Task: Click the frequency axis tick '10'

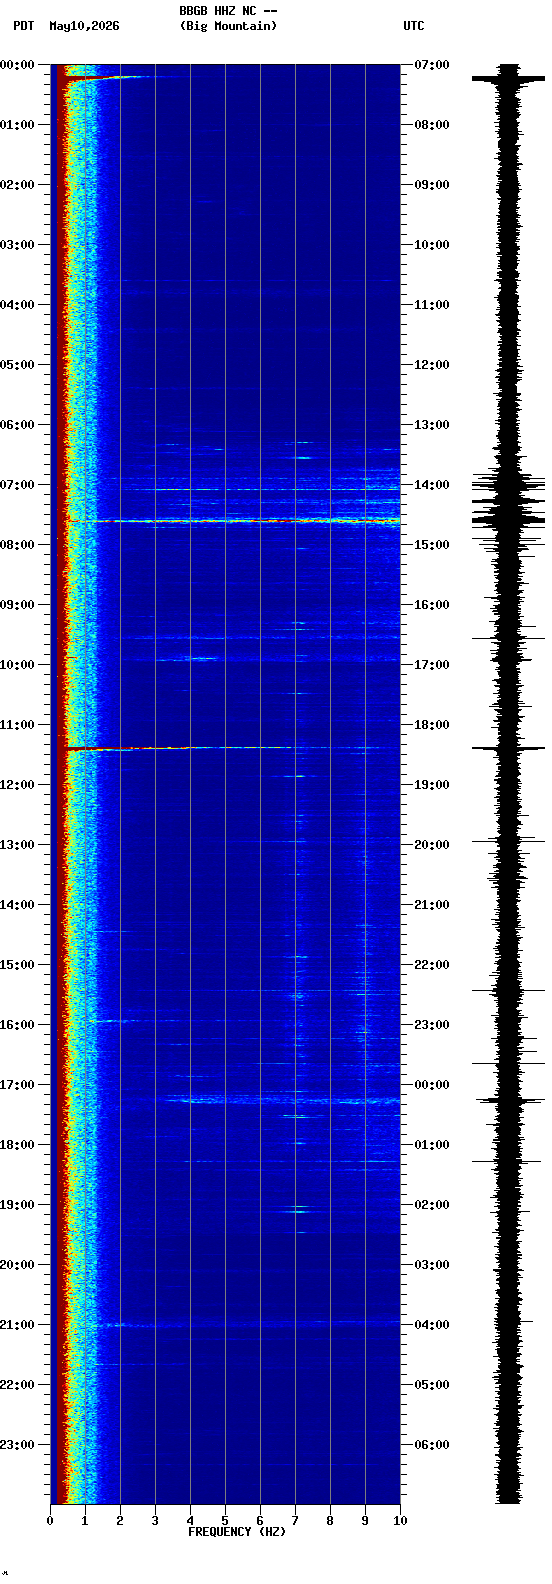Action: [x=400, y=1521]
